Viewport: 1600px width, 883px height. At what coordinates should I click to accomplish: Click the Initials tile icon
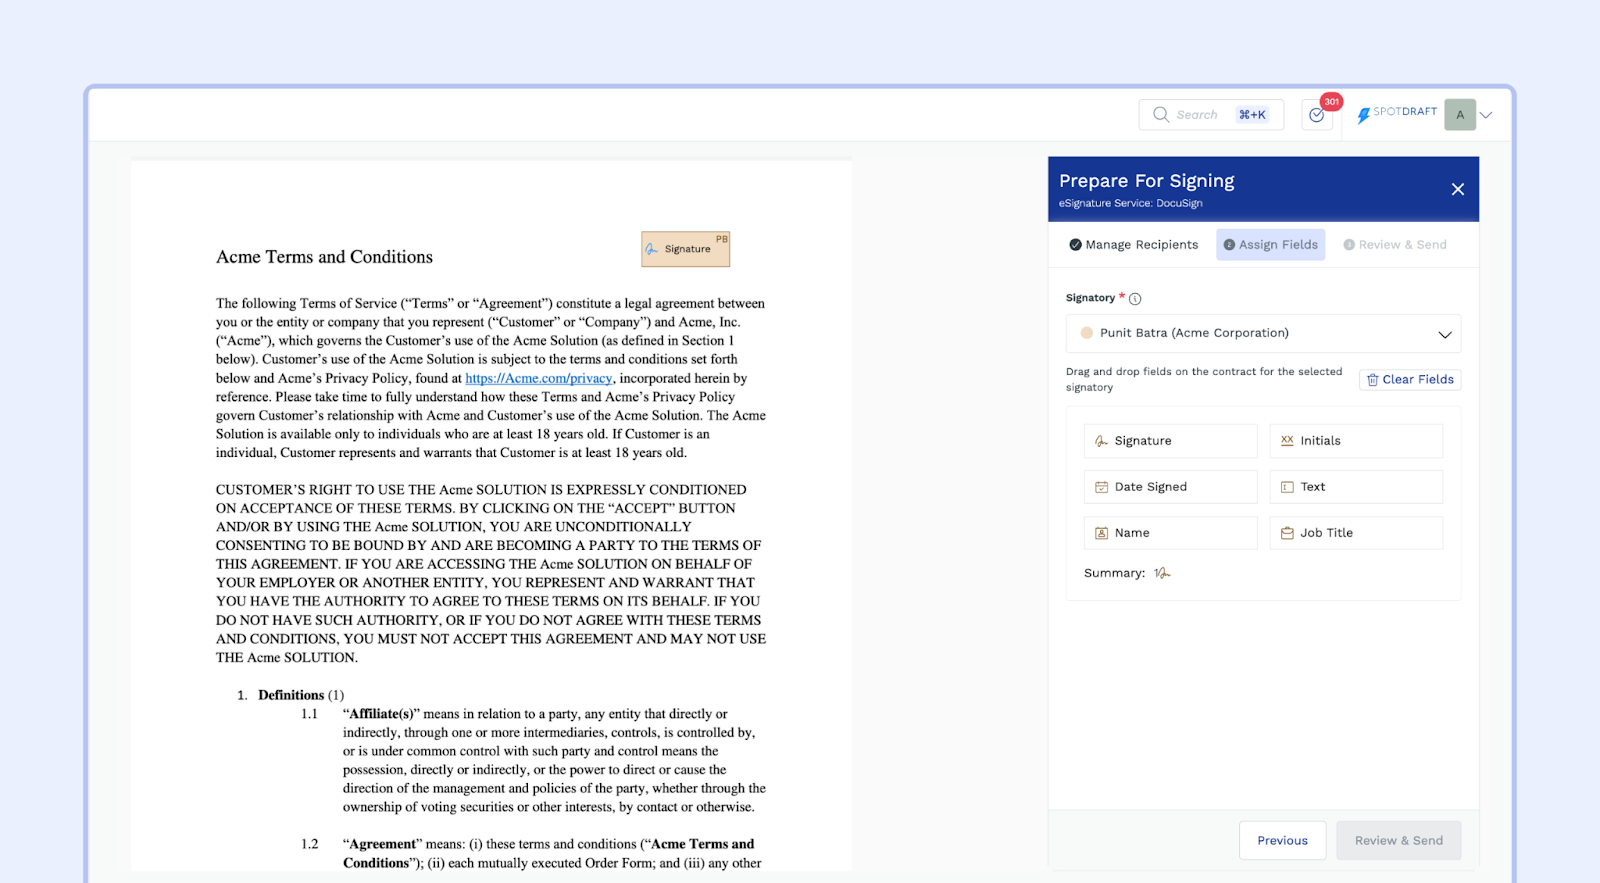pos(1287,441)
